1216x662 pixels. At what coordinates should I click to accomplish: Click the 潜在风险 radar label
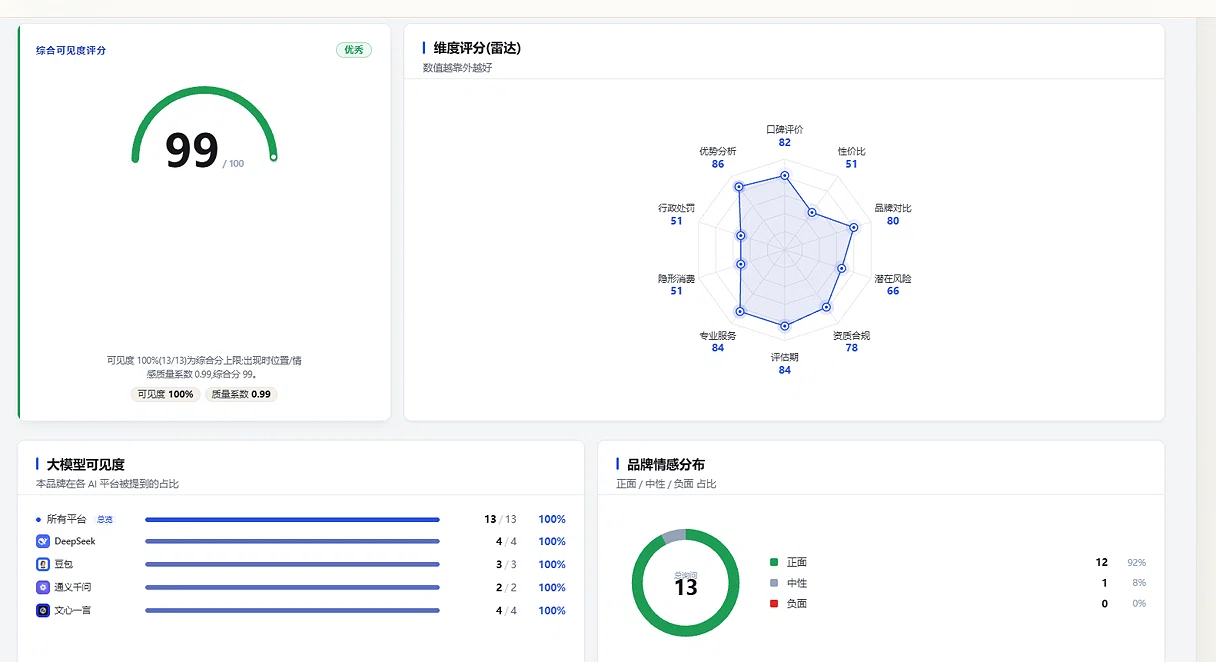point(893,278)
